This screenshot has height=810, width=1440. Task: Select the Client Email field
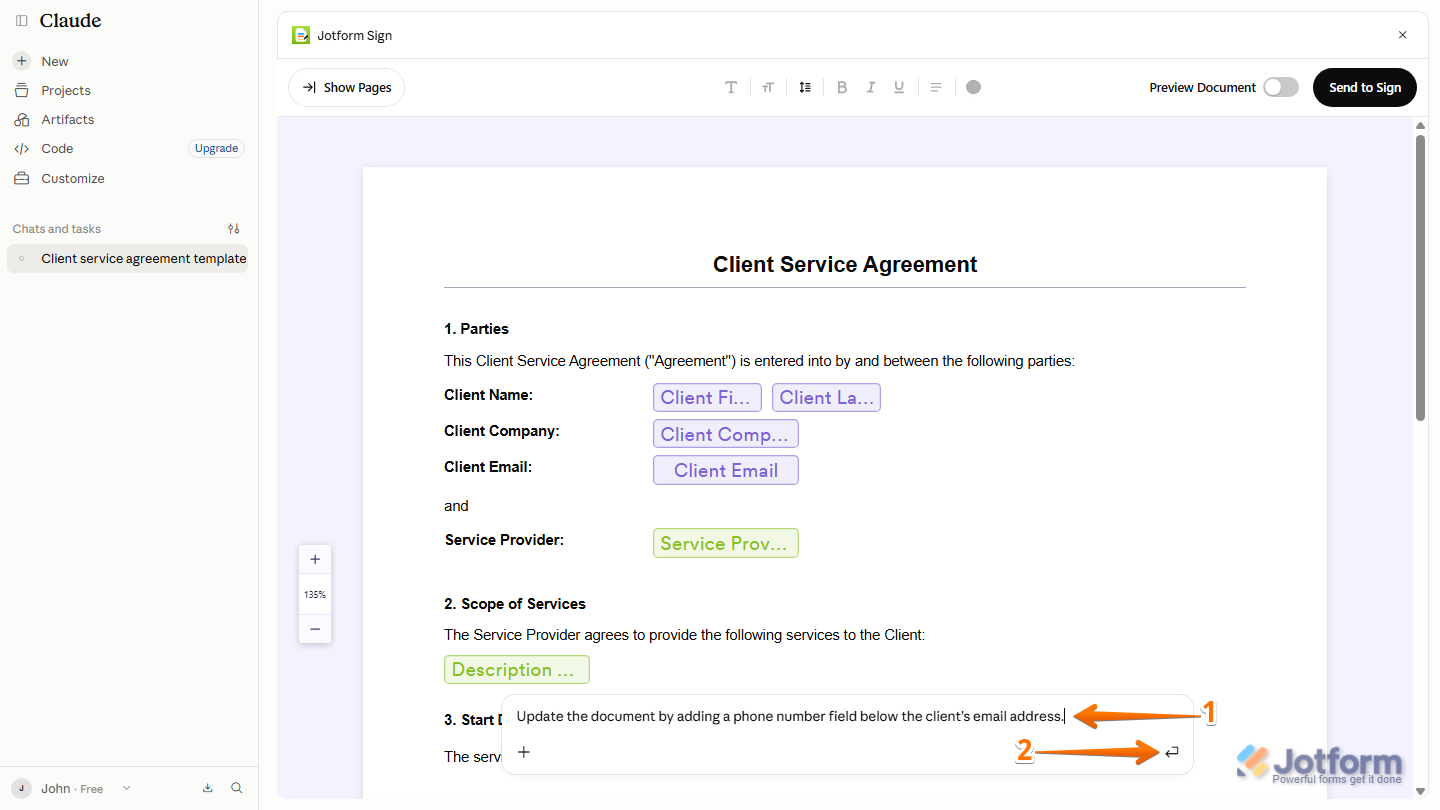tap(726, 470)
